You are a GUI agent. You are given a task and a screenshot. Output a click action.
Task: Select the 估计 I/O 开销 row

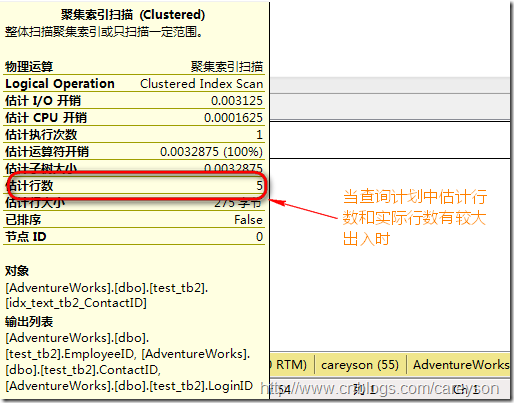pyautogui.click(x=134, y=101)
